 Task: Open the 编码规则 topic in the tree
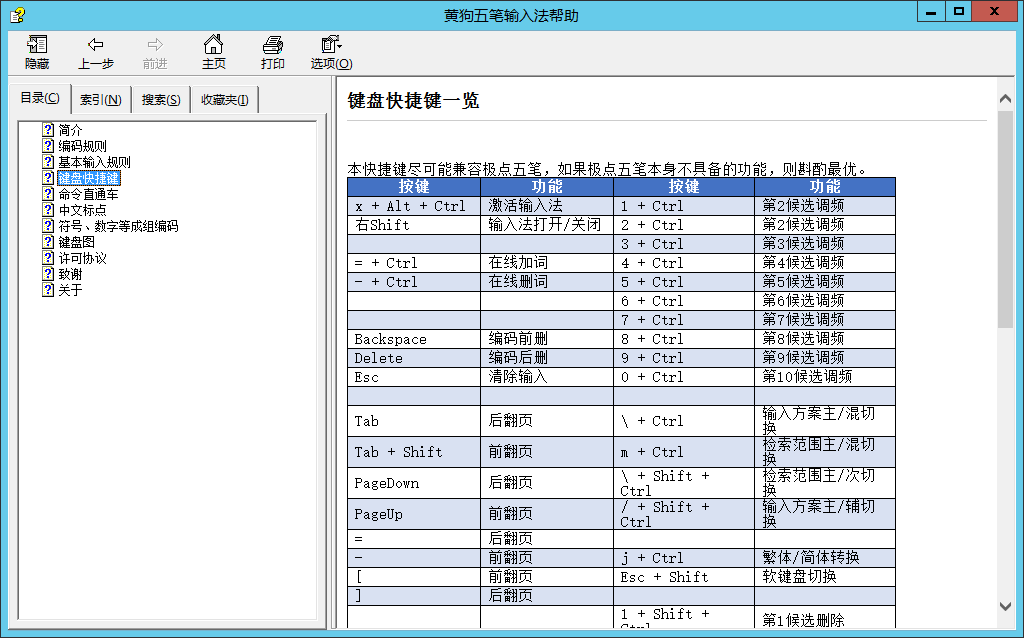82,146
